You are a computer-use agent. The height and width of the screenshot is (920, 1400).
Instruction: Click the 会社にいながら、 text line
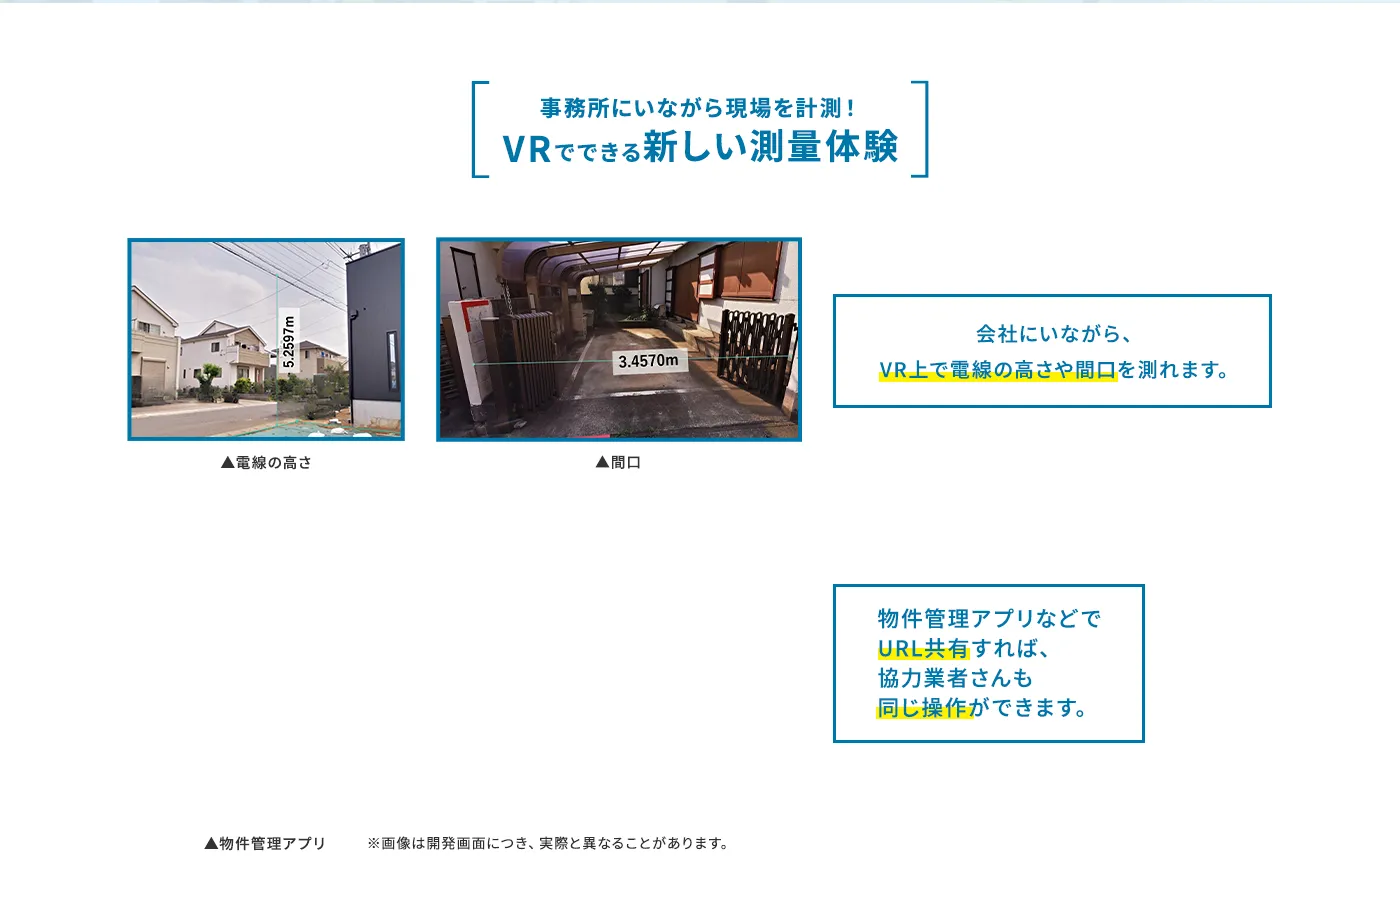click(x=1052, y=334)
